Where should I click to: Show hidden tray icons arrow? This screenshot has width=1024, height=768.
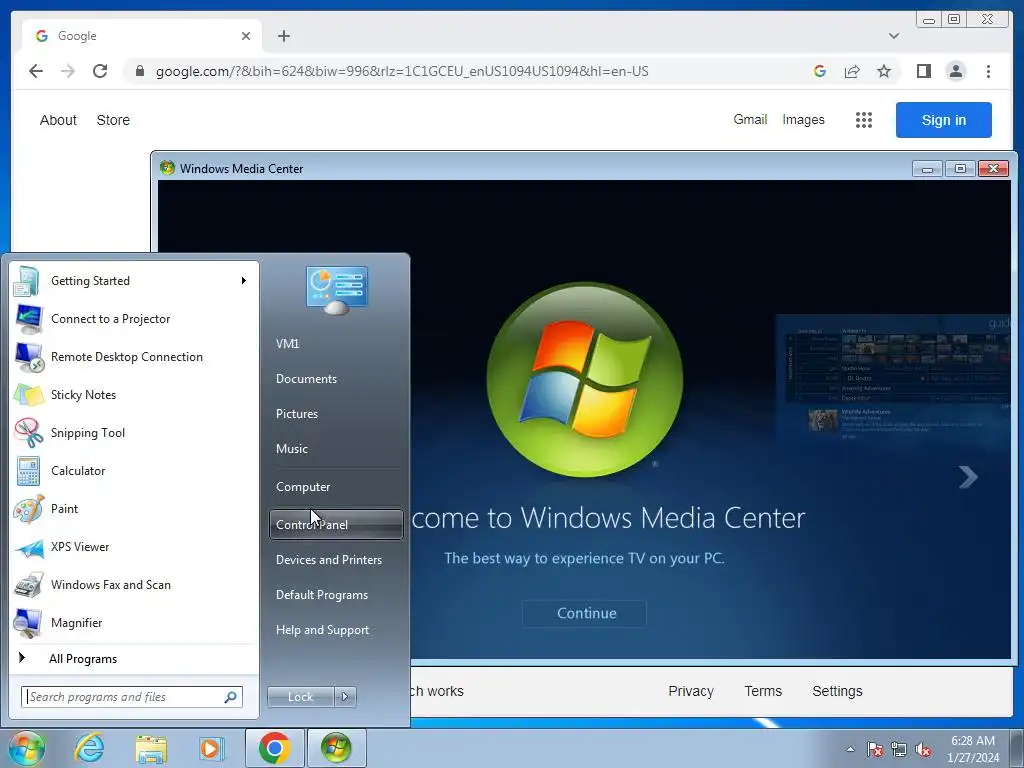850,749
